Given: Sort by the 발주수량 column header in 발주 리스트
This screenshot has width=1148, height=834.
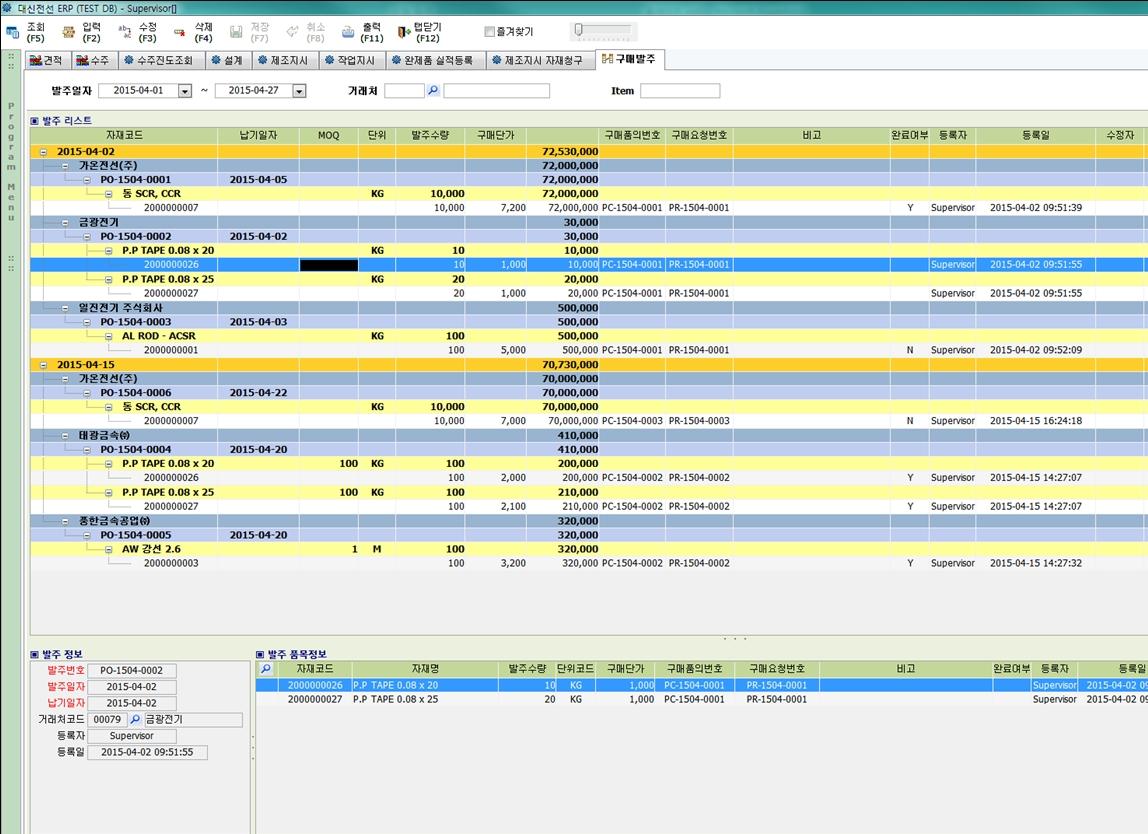Looking at the screenshot, I should 430,135.
